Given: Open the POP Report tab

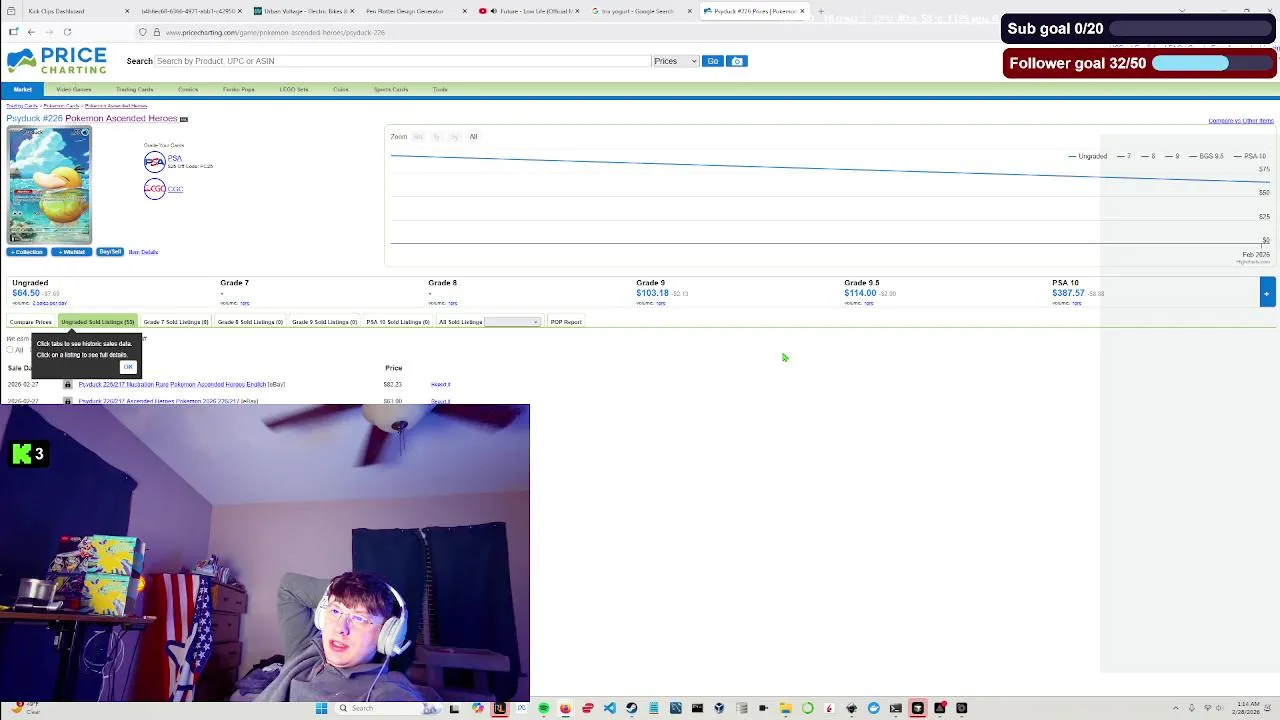Looking at the screenshot, I should tap(566, 322).
